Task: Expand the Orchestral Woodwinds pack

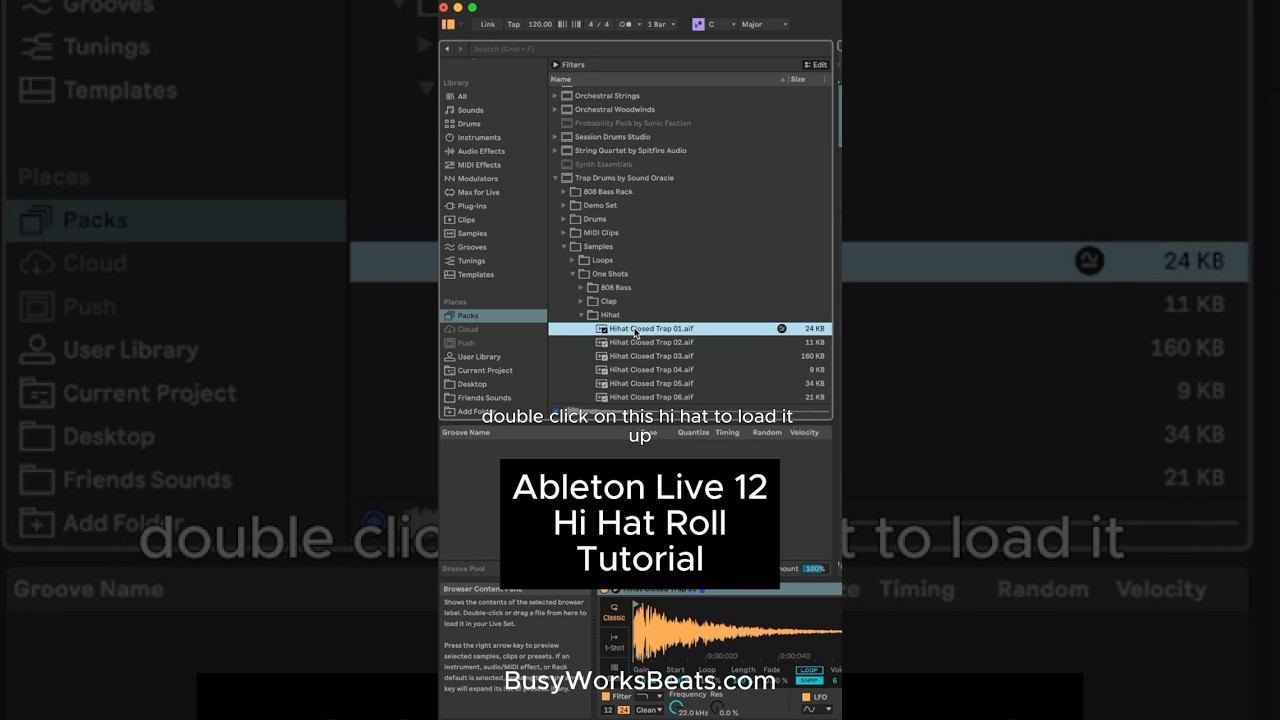Action: click(x=555, y=110)
